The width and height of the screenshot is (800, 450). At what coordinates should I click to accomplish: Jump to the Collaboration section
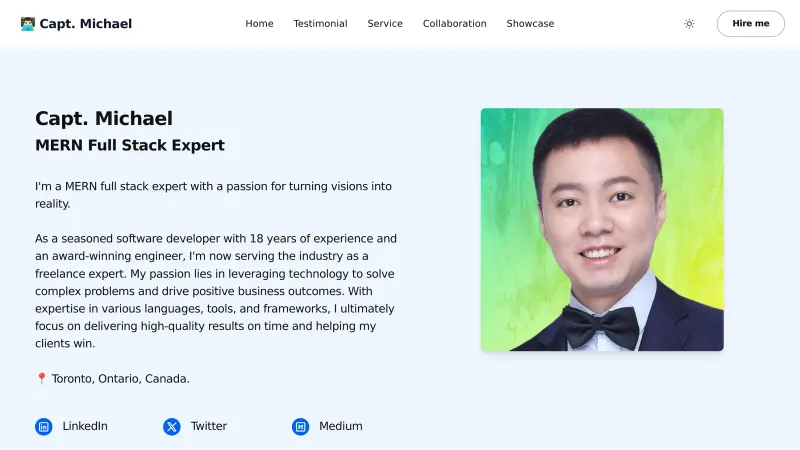454,24
